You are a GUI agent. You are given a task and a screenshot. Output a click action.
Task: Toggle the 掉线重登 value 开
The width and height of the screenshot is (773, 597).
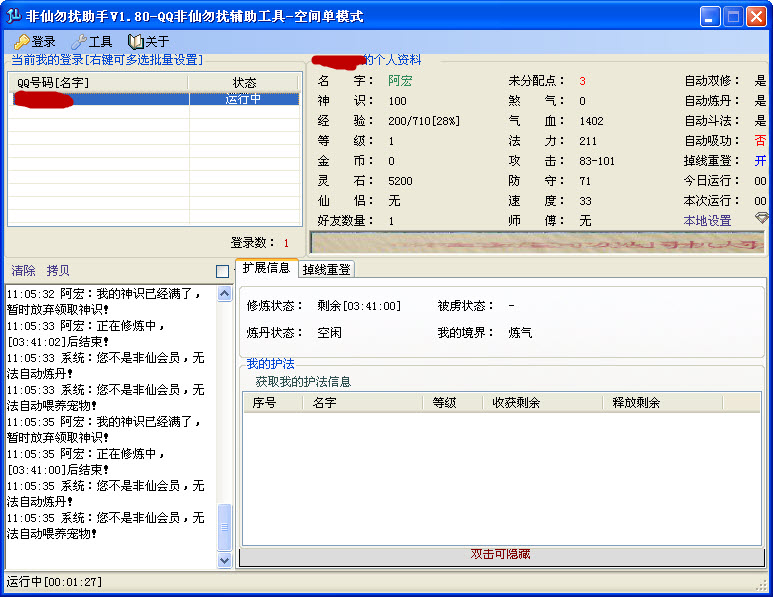click(760, 161)
